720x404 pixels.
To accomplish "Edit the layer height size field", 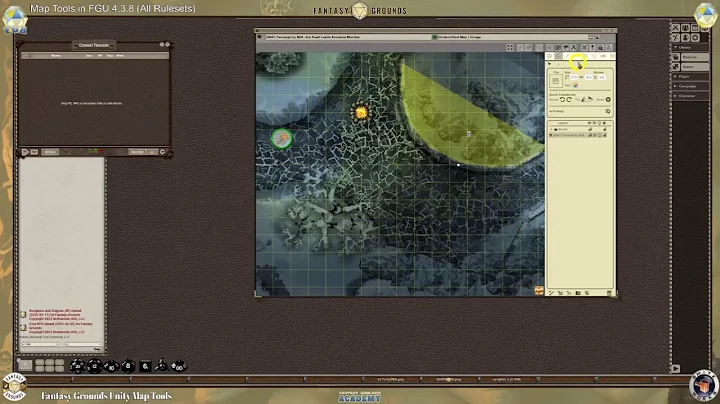I will click(589, 78).
